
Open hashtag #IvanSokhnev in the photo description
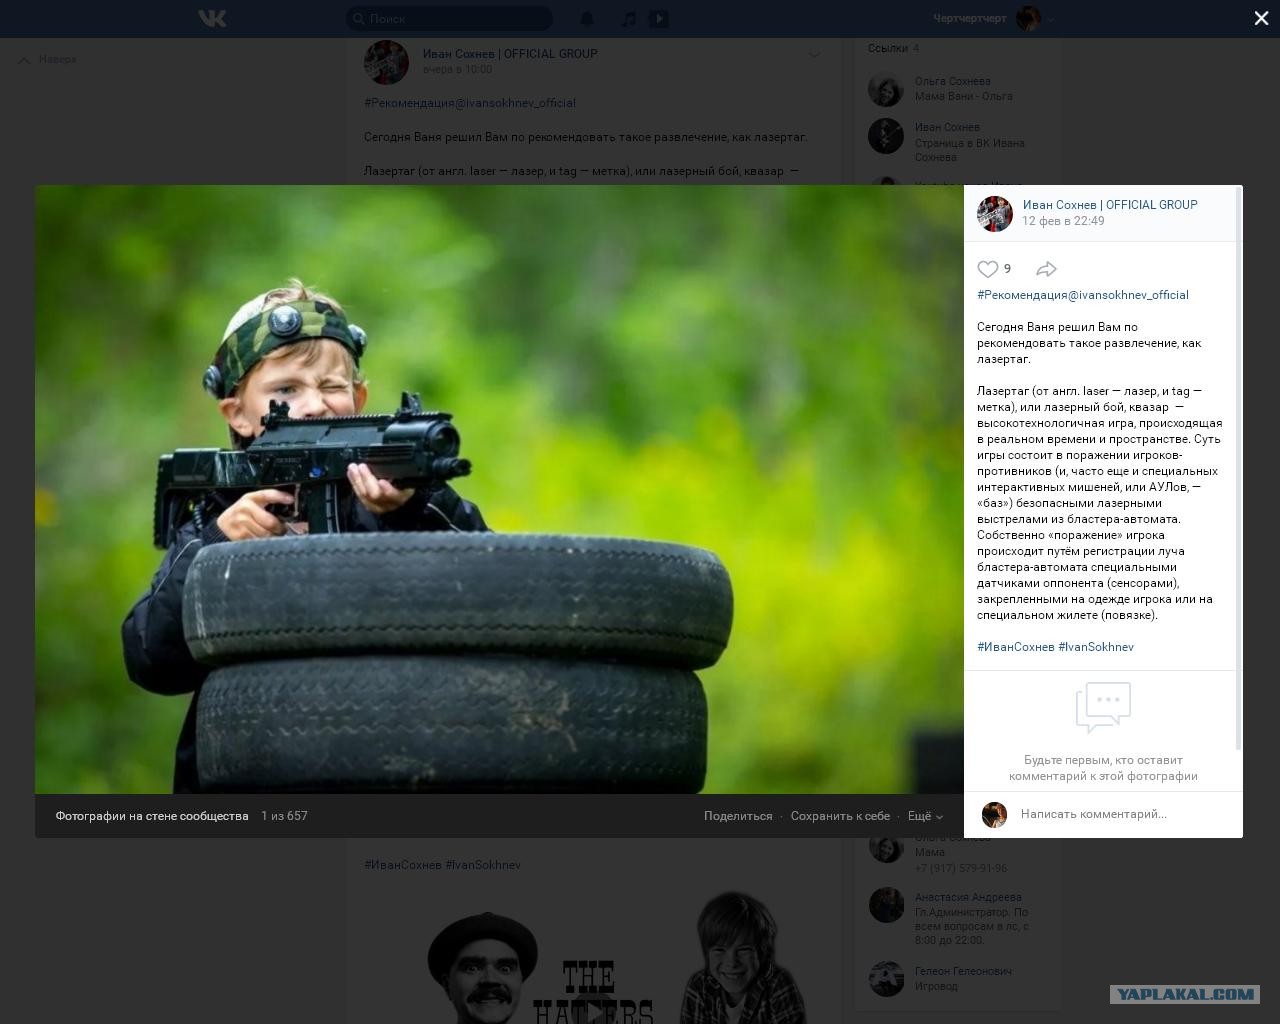[x=1096, y=647]
